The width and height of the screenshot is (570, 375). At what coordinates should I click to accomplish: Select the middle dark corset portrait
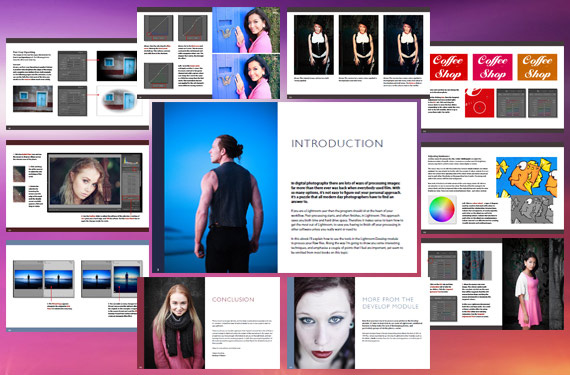coord(358,45)
